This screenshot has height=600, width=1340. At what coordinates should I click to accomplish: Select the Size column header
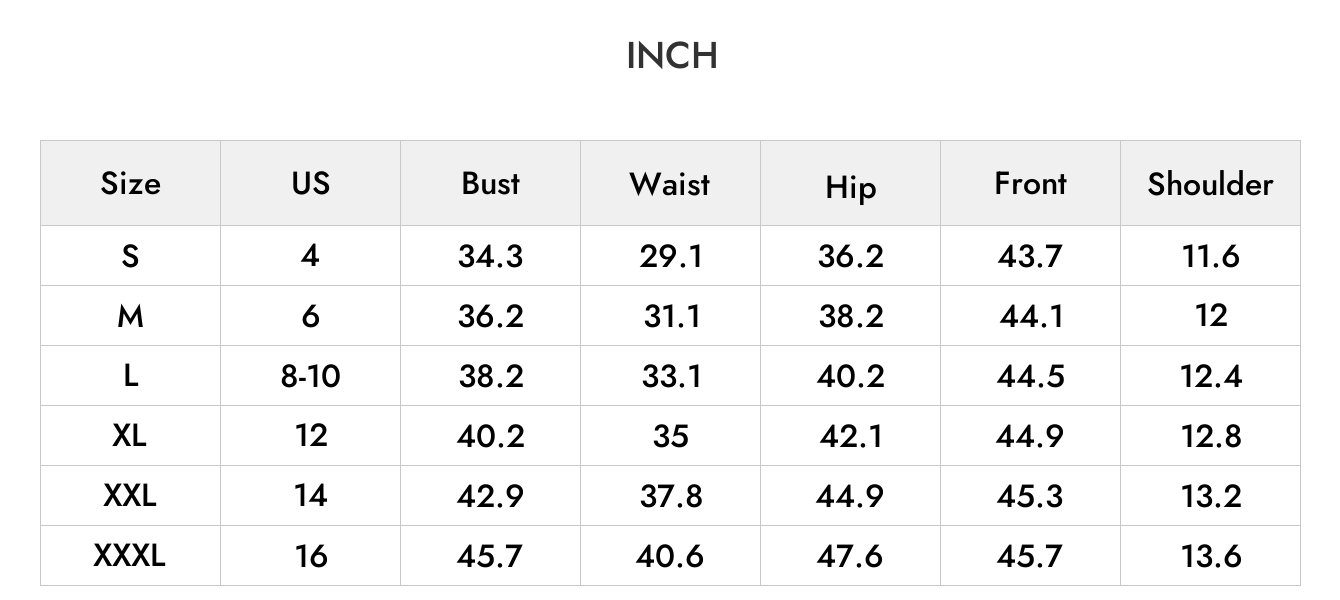tap(130, 184)
